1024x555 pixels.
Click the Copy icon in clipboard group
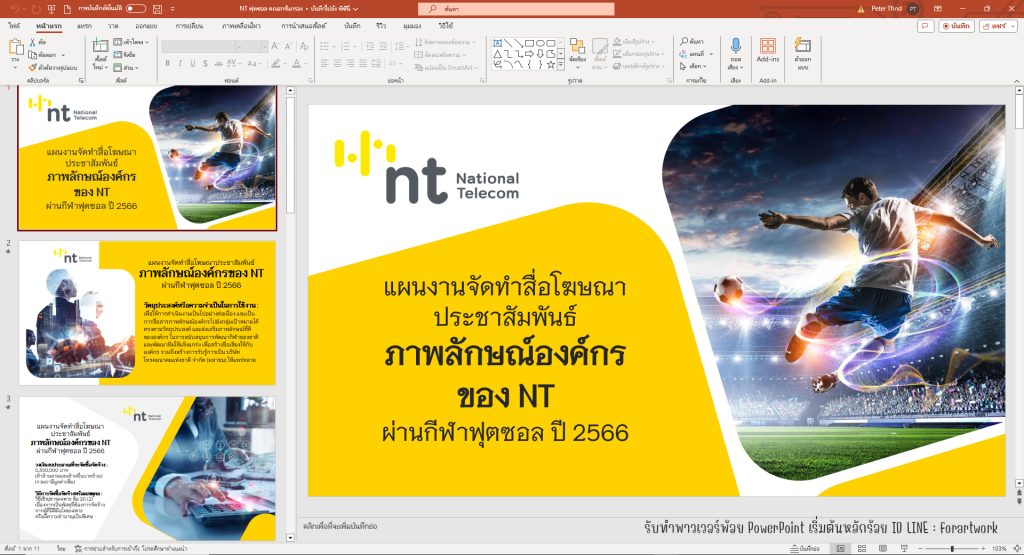pos(33,55)
